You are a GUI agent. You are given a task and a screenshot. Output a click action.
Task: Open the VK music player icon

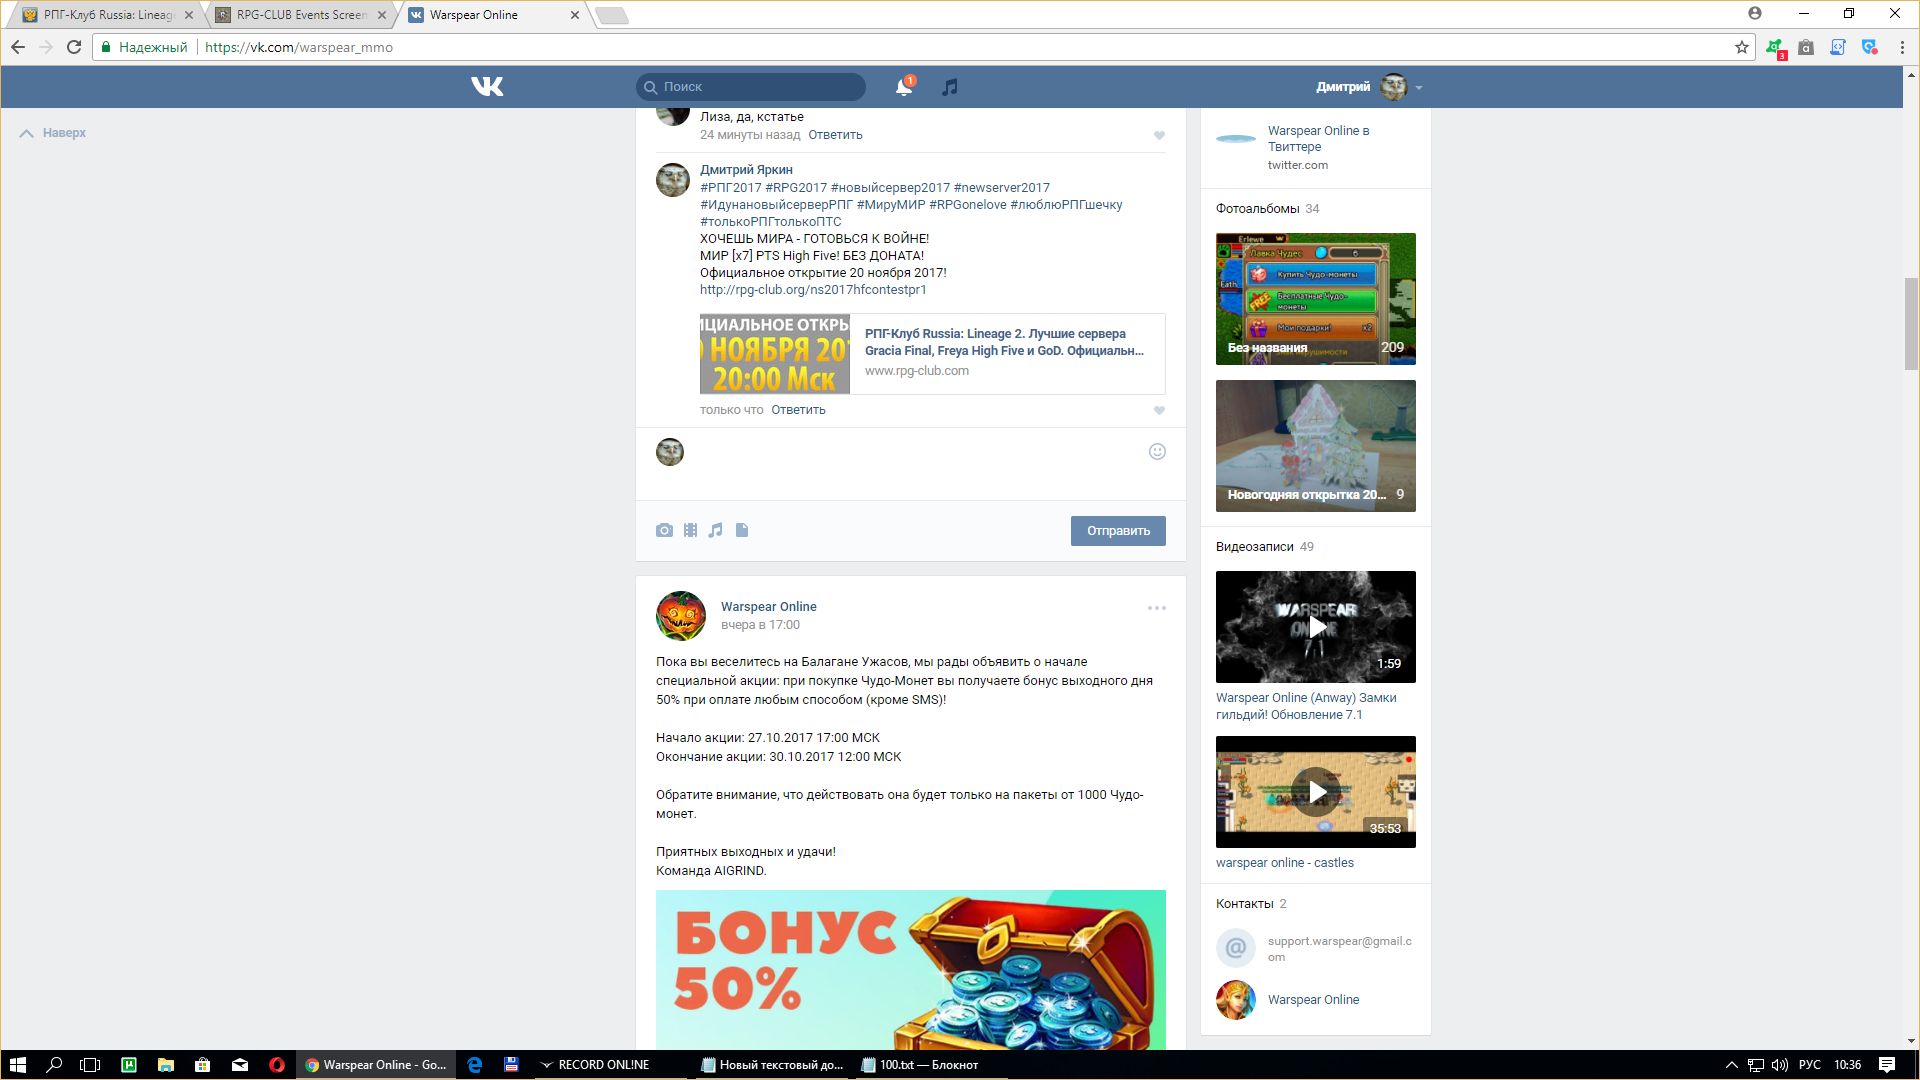(x=950, y=87)
